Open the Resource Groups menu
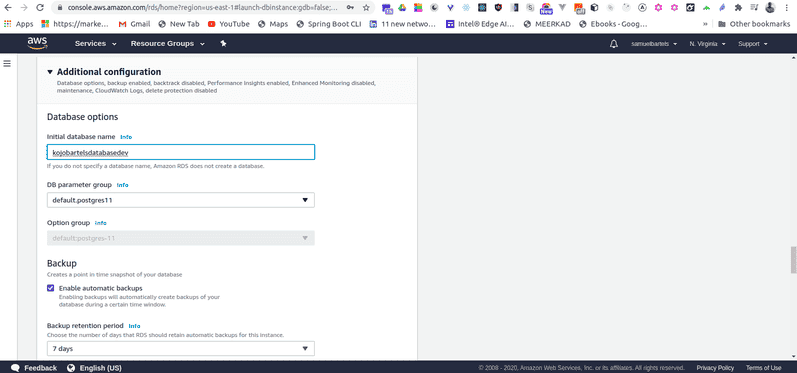Image resolution: width=797 pixels, height=373 pixels. point(168,44)
